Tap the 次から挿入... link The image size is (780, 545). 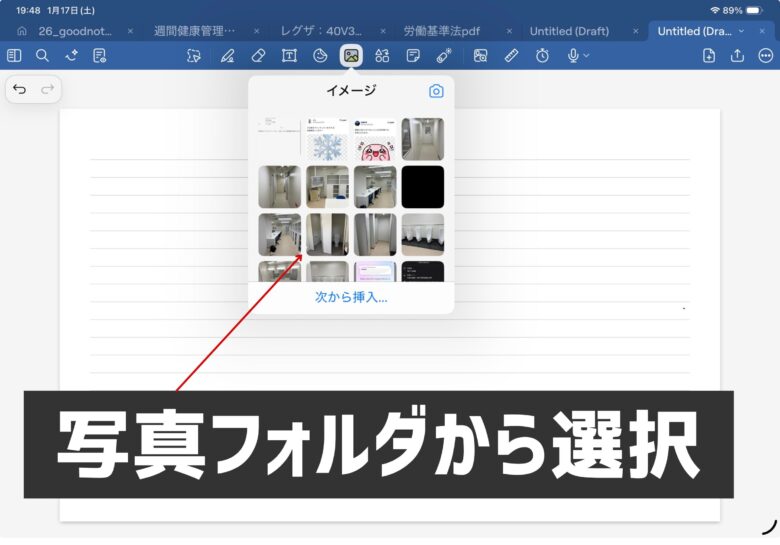click(351, 297)
